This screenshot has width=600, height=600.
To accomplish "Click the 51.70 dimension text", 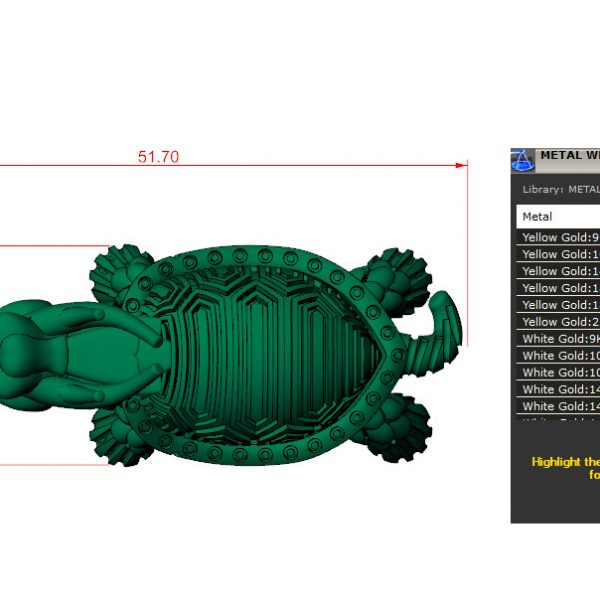I will tap(158, 157).
